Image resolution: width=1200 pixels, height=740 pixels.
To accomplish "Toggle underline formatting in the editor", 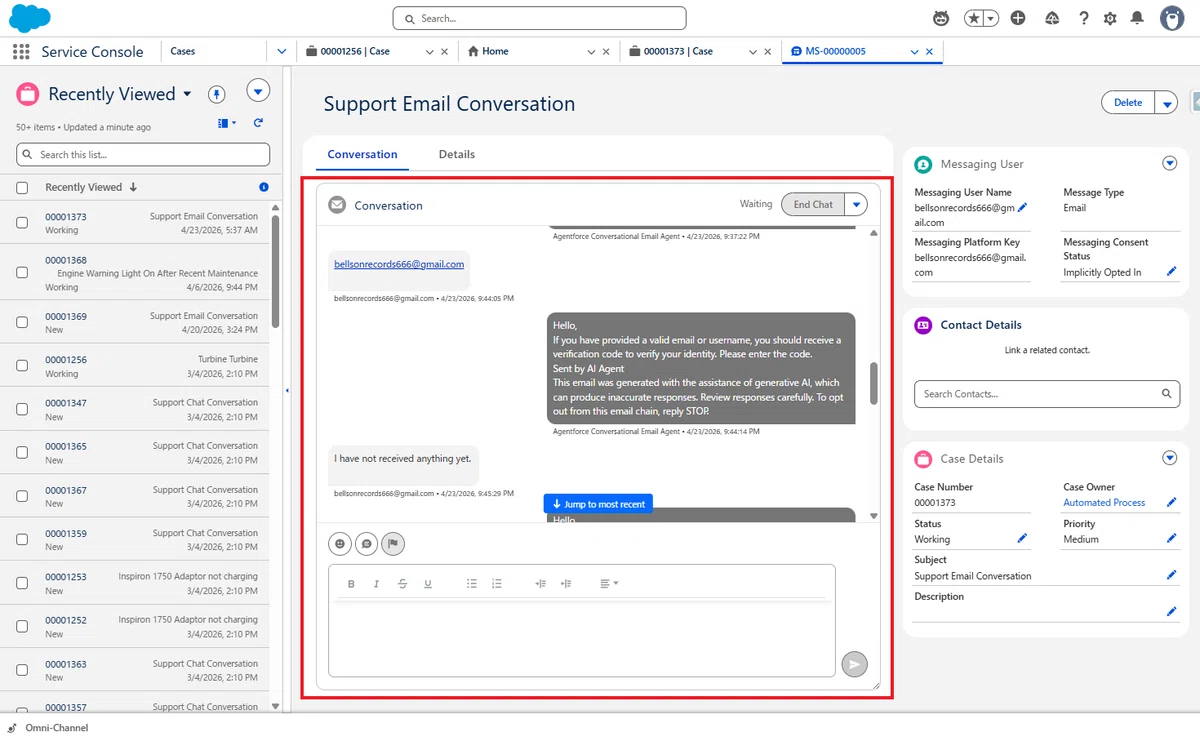I will coord(428,584).
